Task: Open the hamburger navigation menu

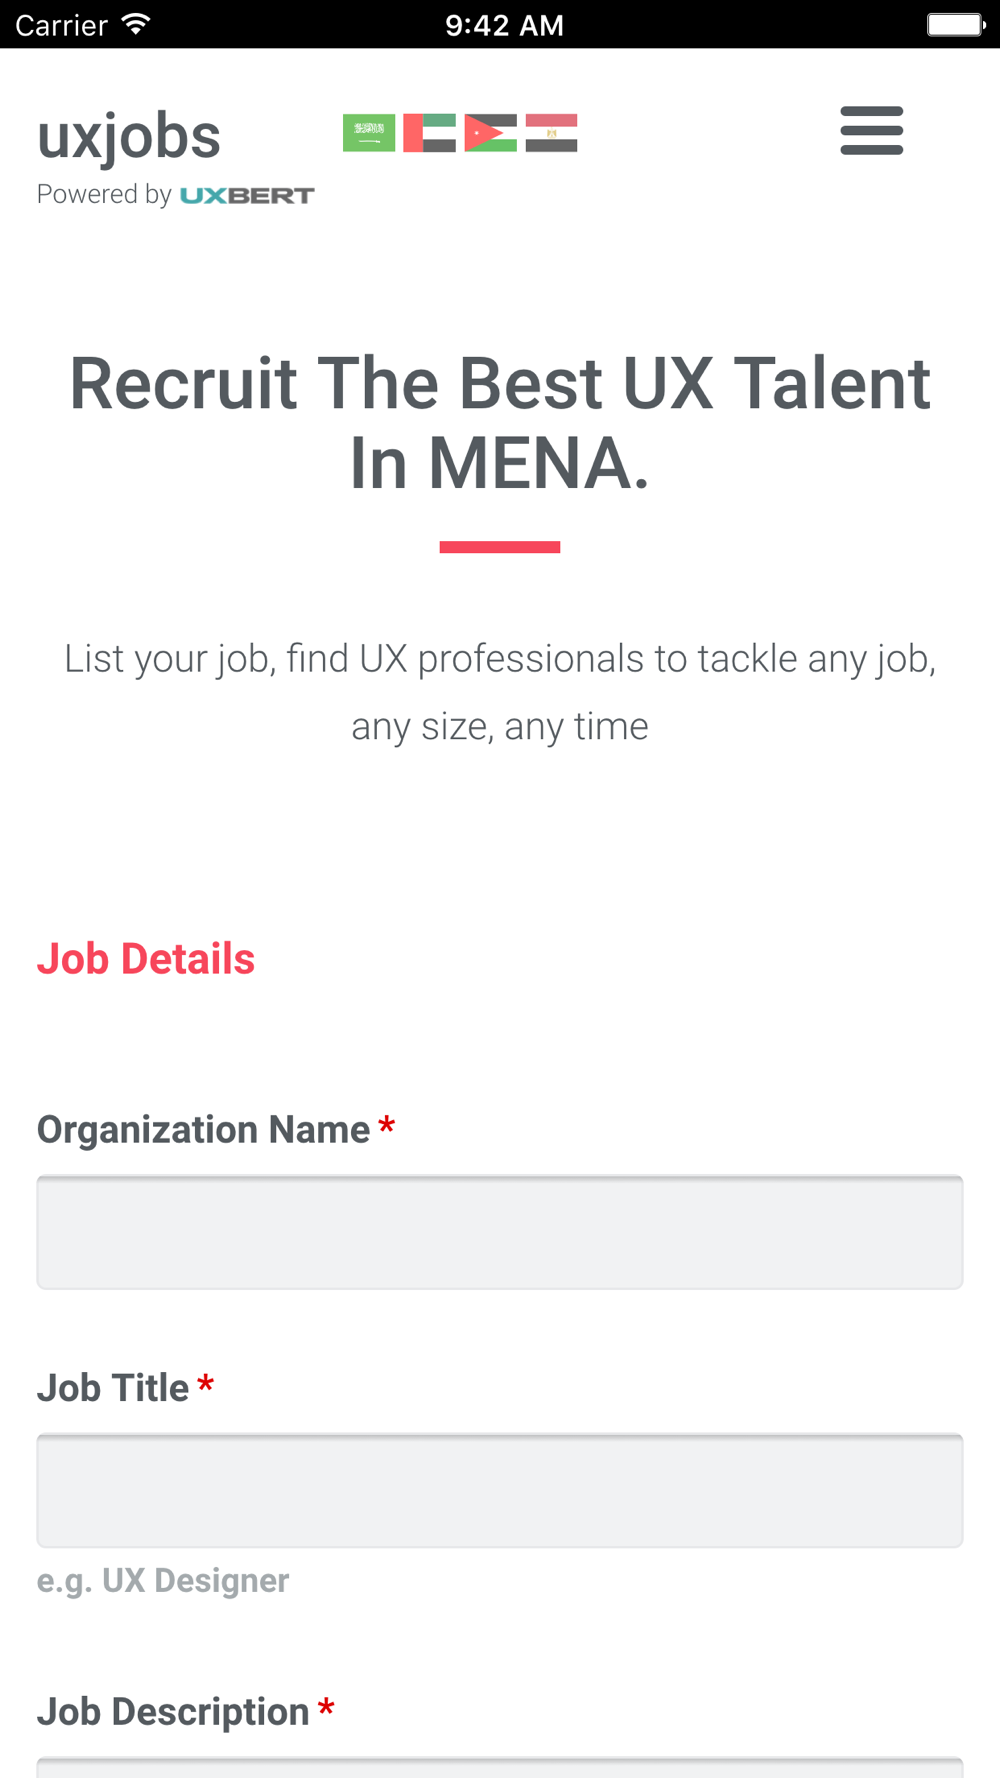Action: 871,131
